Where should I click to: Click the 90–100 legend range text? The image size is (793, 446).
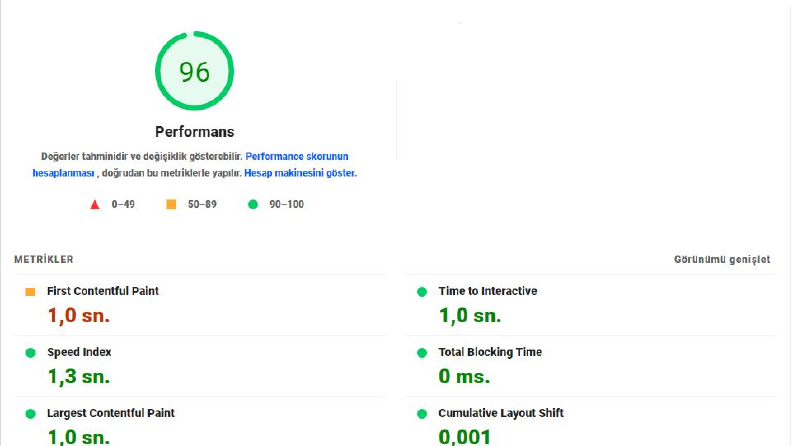[x=286, y=204]
